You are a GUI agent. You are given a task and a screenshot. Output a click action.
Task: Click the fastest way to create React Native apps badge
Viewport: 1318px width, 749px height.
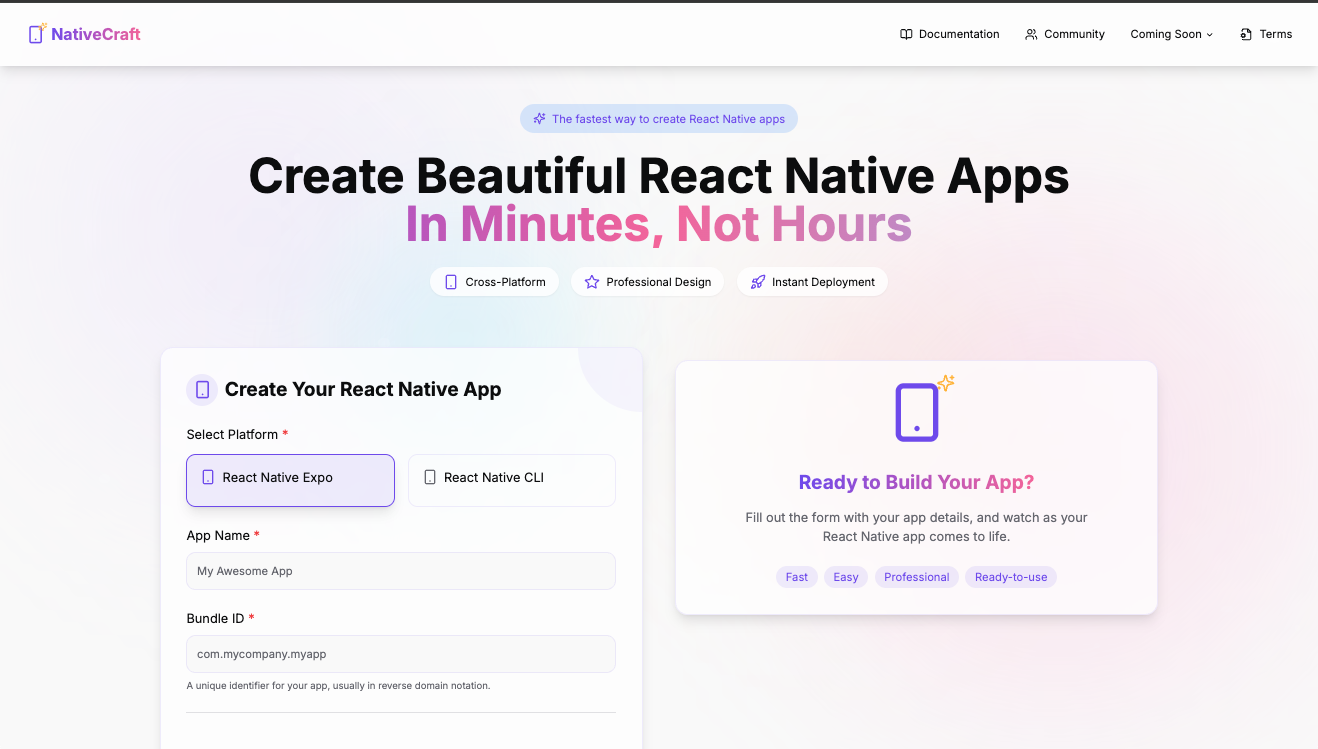pos(659,119)
